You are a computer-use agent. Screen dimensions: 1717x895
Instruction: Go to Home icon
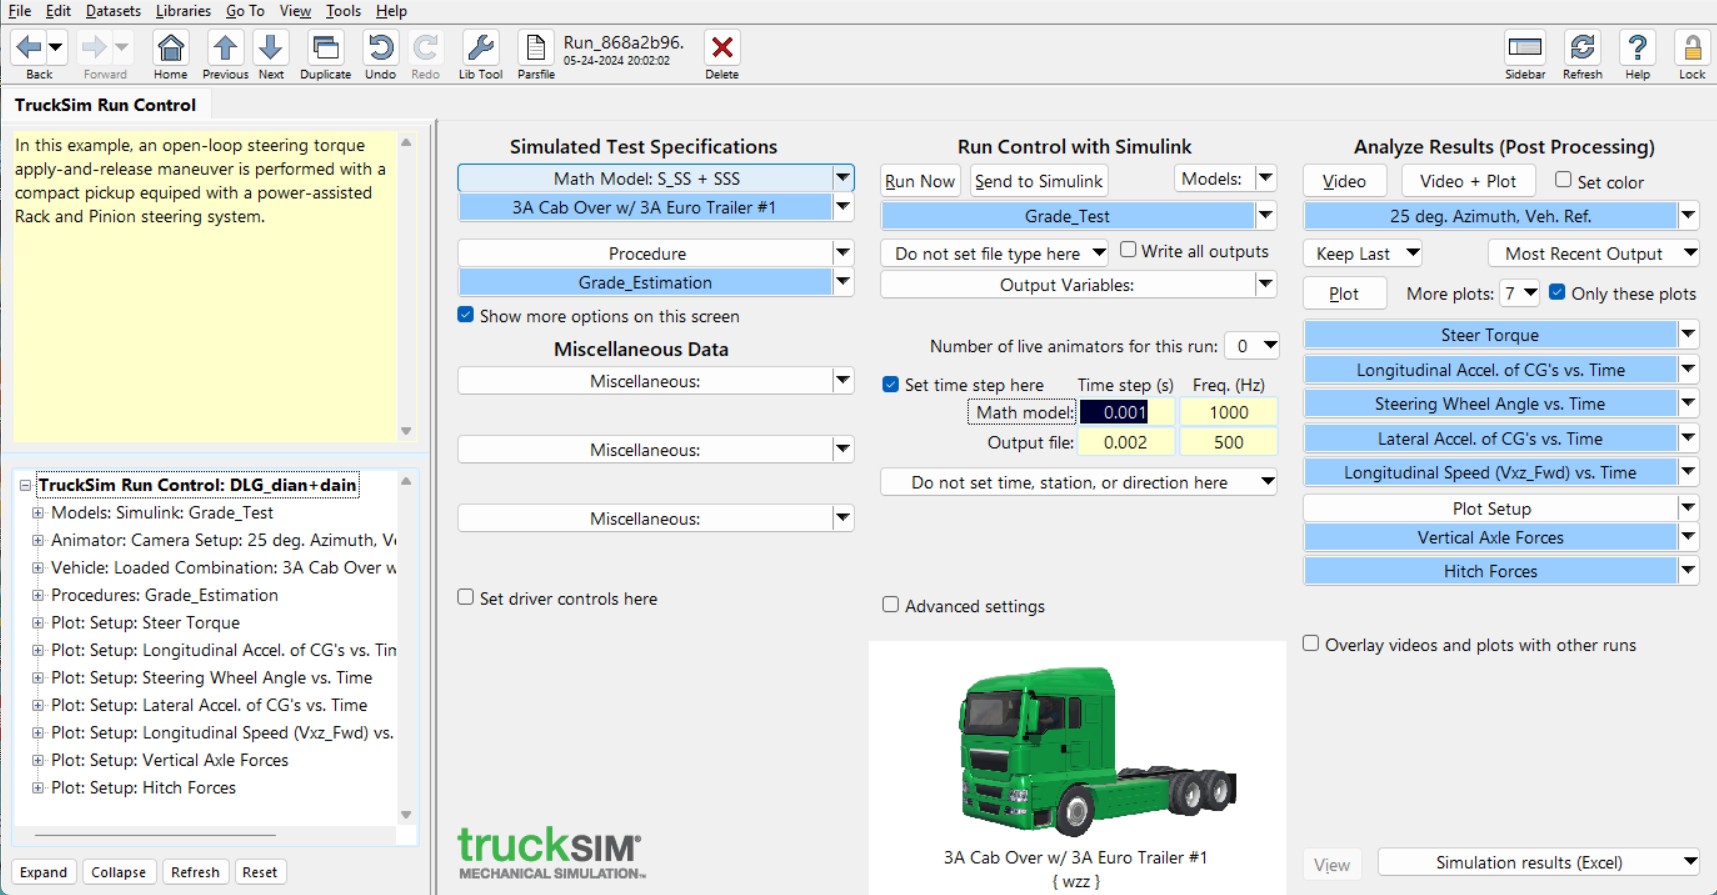170,47
